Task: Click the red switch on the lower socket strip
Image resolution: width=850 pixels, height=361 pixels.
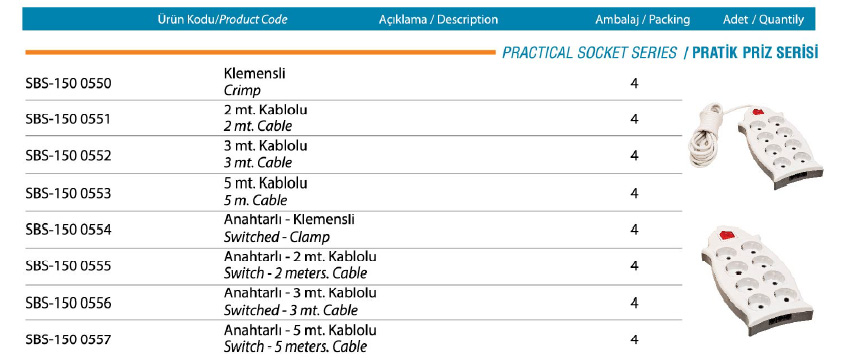Action: click(x=726, y=235)
